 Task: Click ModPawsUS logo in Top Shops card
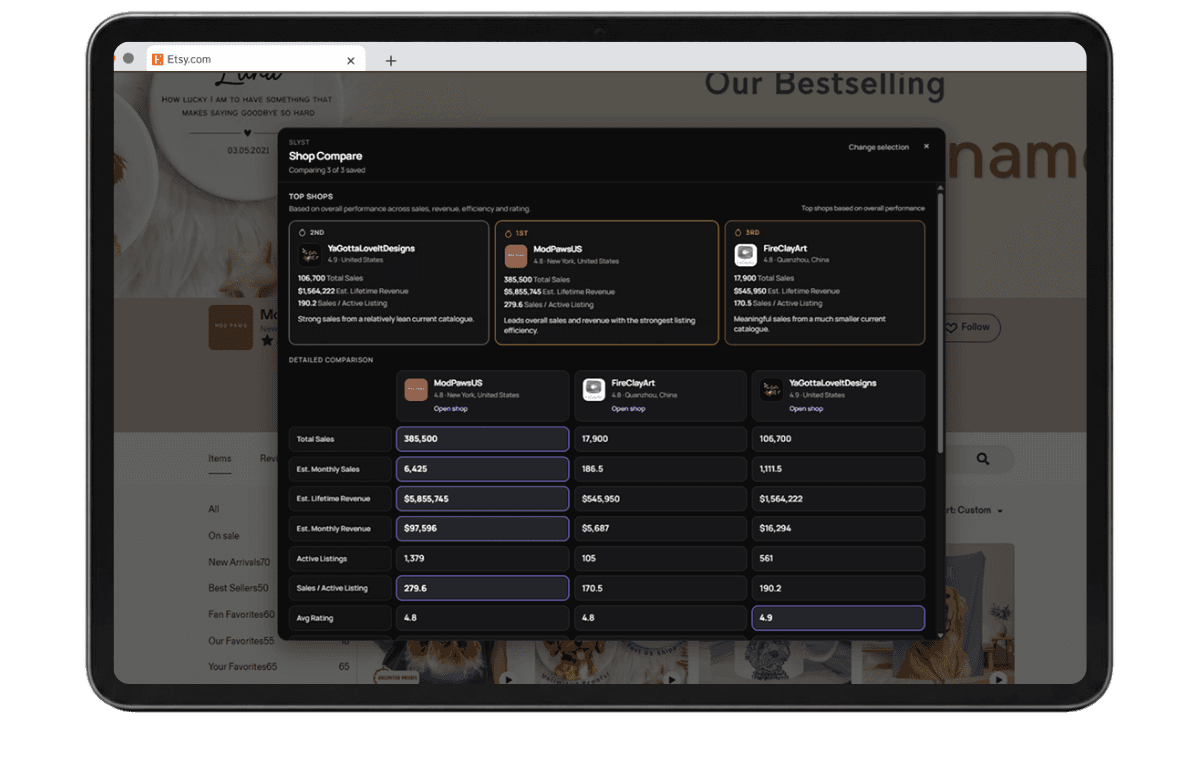point(515,254)
